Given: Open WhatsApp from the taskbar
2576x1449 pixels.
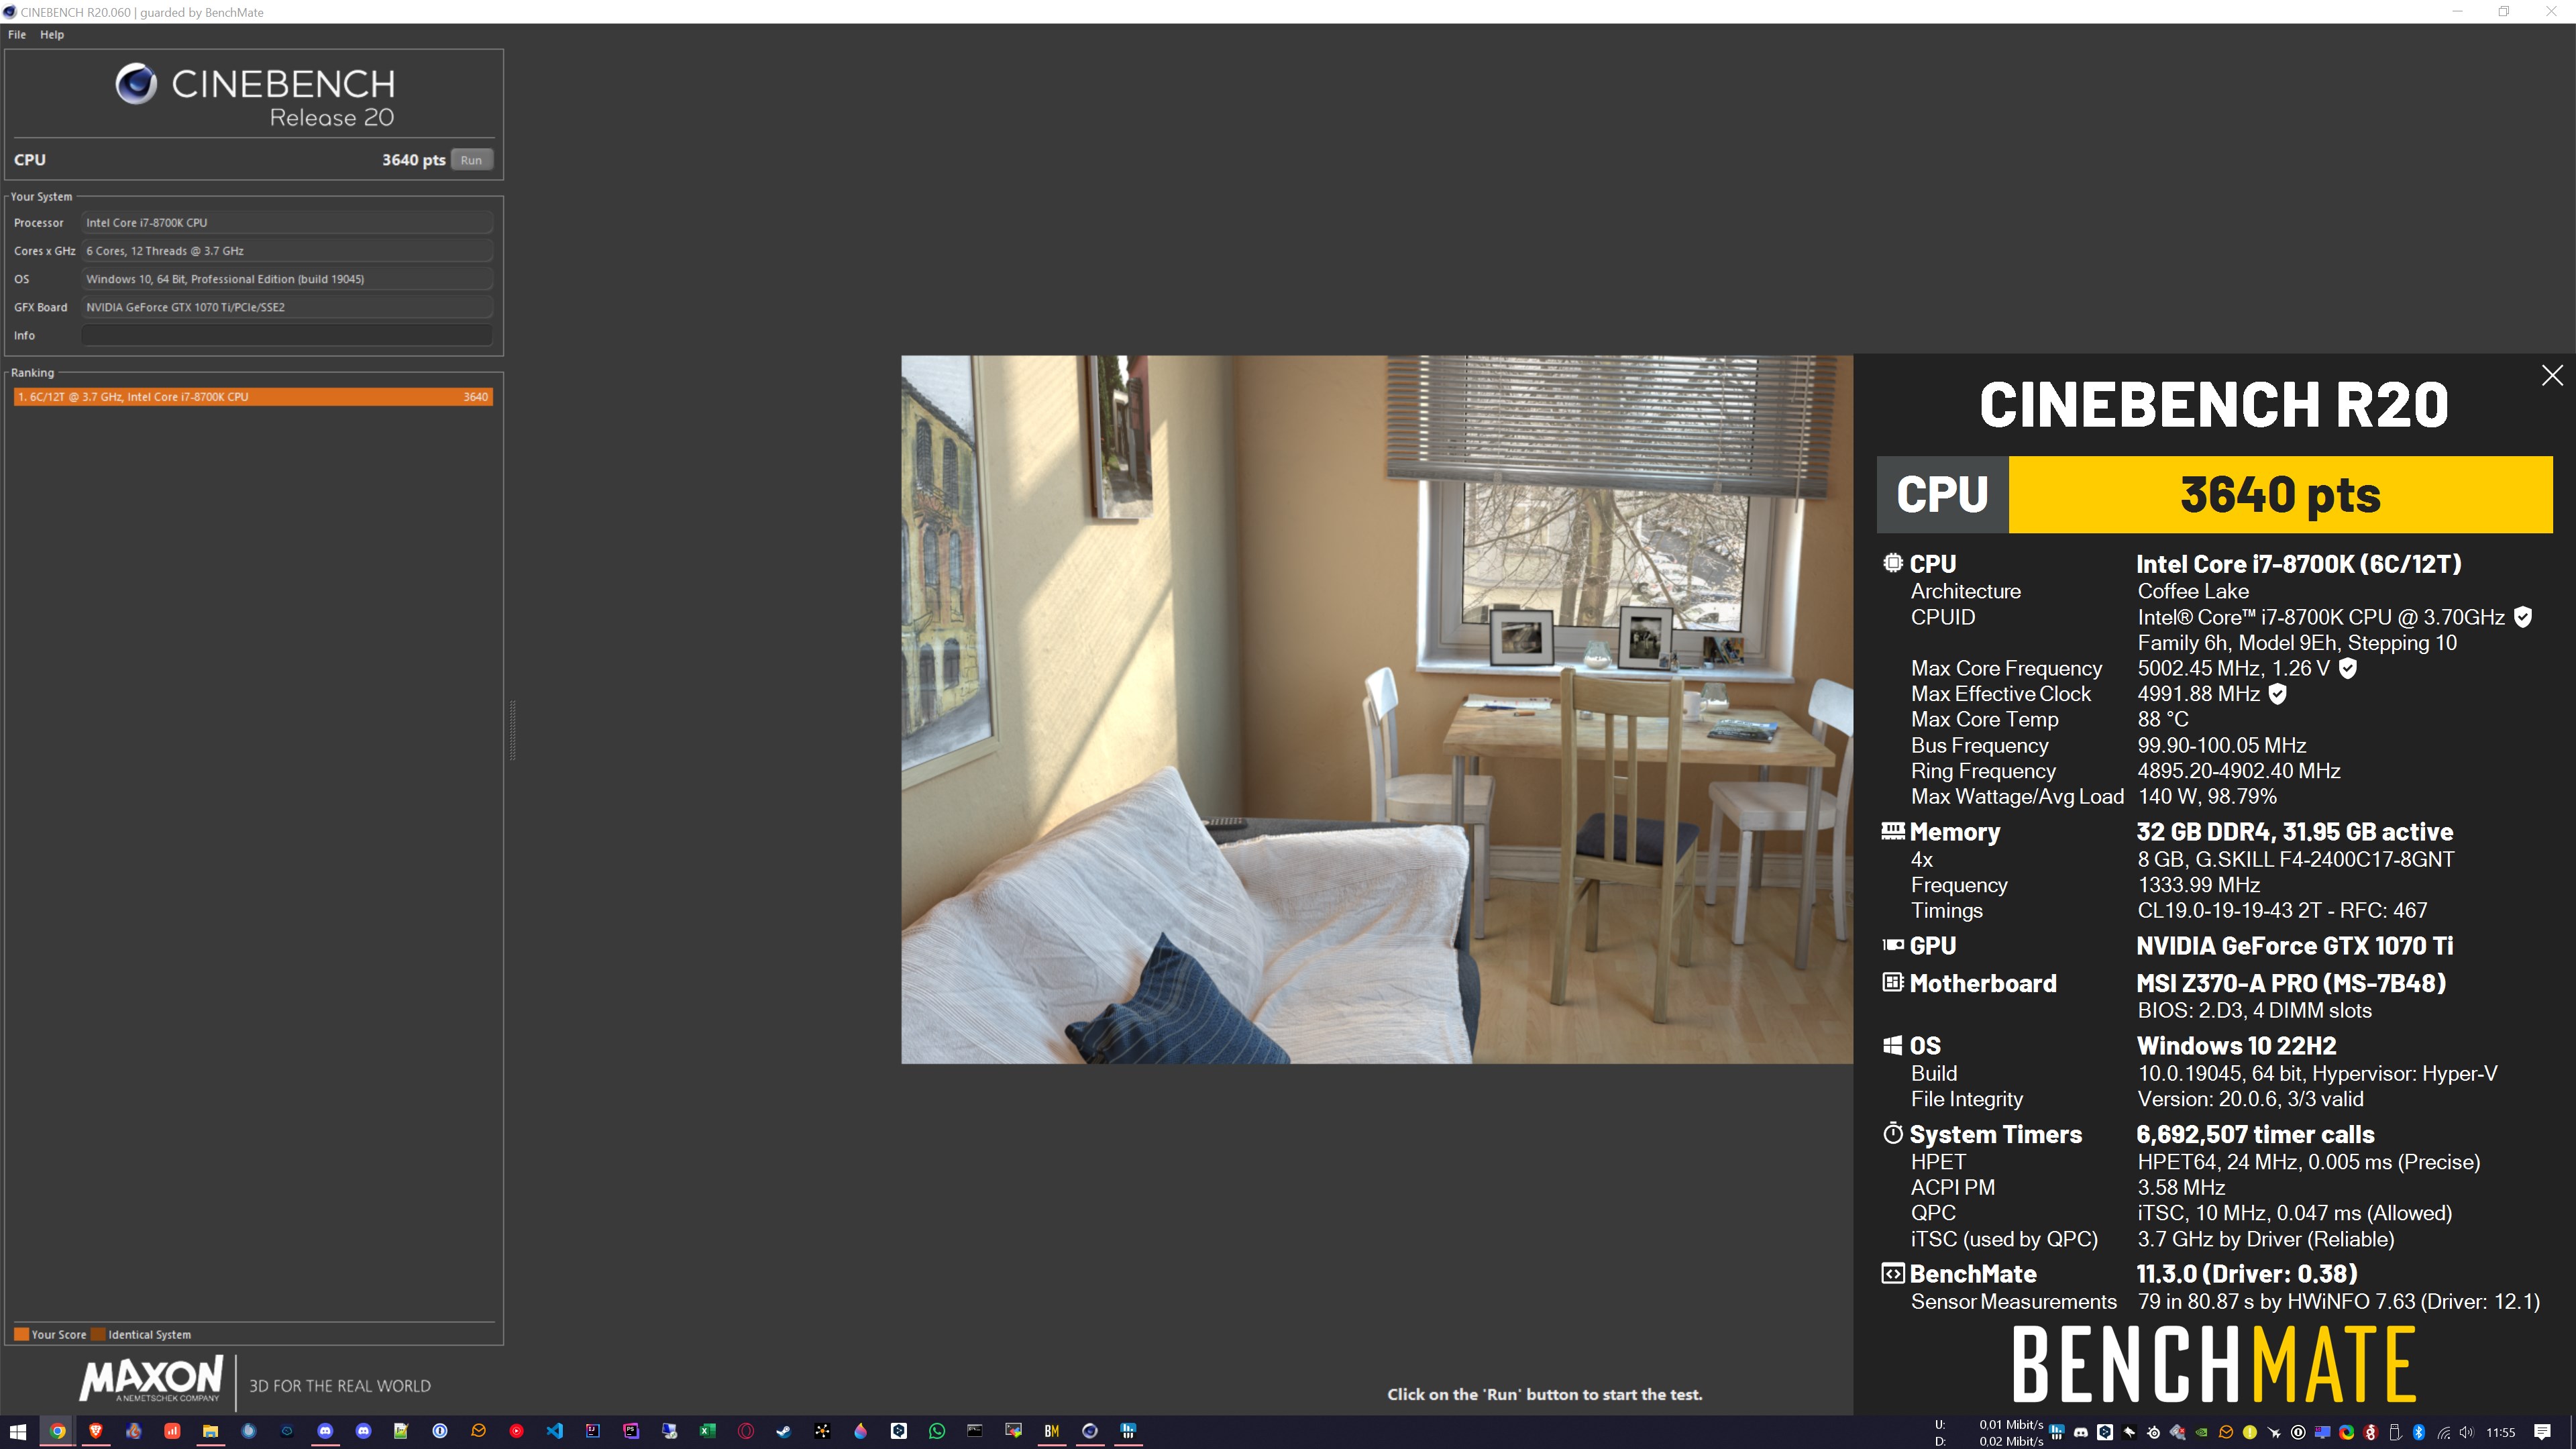Looking at the screenshot, I should 937,1431.
